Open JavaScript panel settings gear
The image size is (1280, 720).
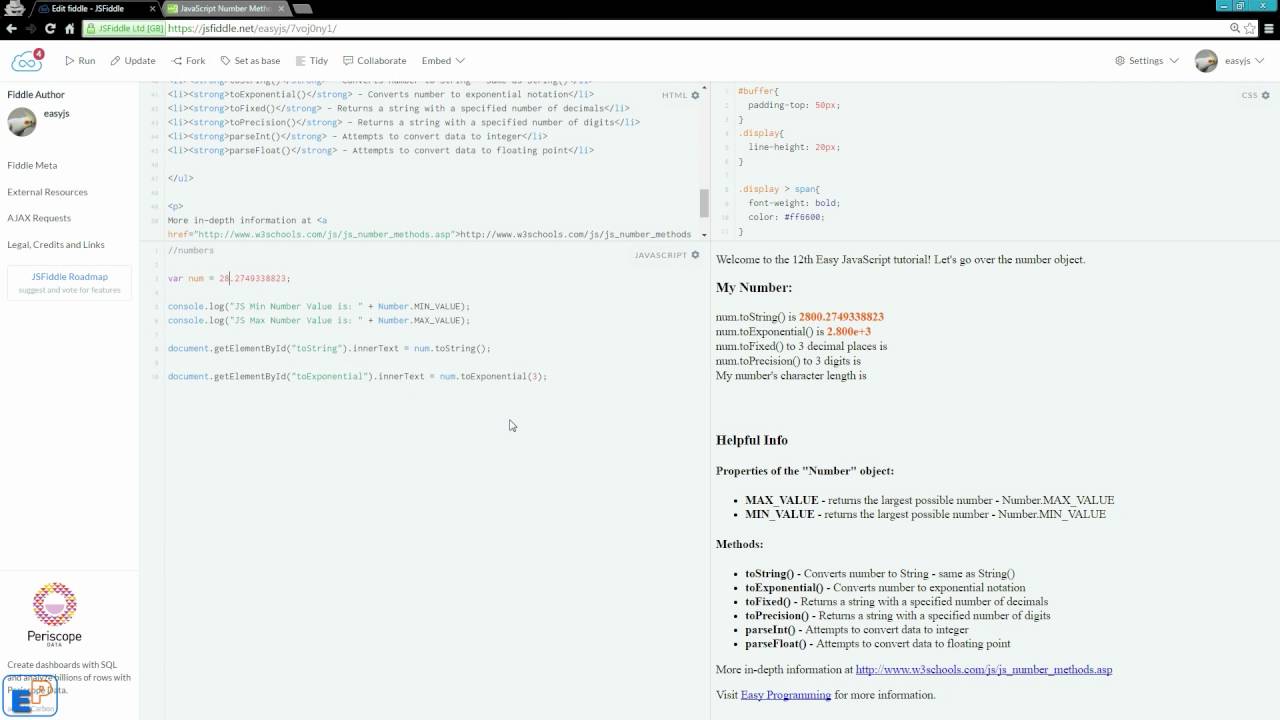click(x=695, y=255)
